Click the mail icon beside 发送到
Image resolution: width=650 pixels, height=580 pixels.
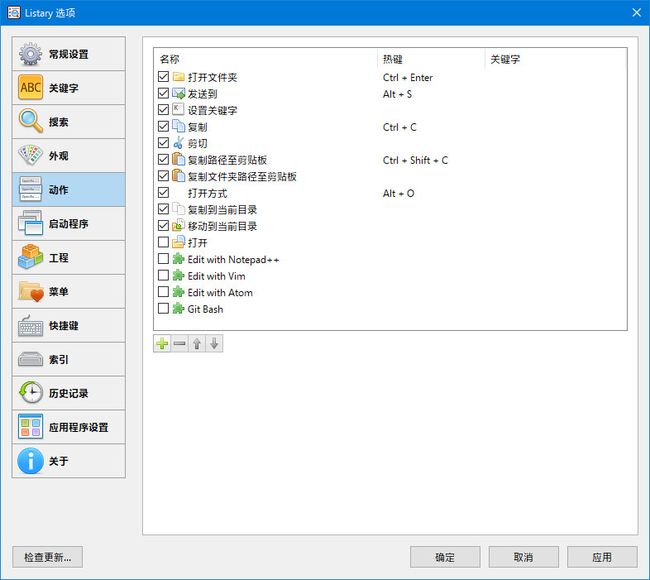(178, 94)
